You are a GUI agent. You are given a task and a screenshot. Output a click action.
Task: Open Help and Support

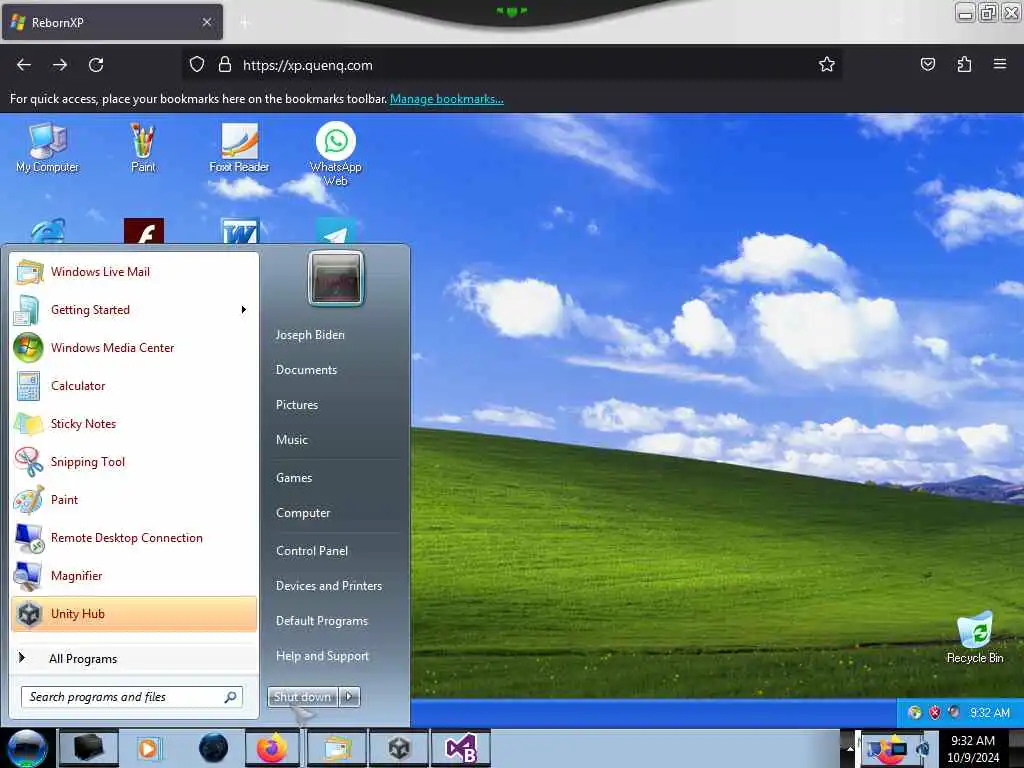323,656
